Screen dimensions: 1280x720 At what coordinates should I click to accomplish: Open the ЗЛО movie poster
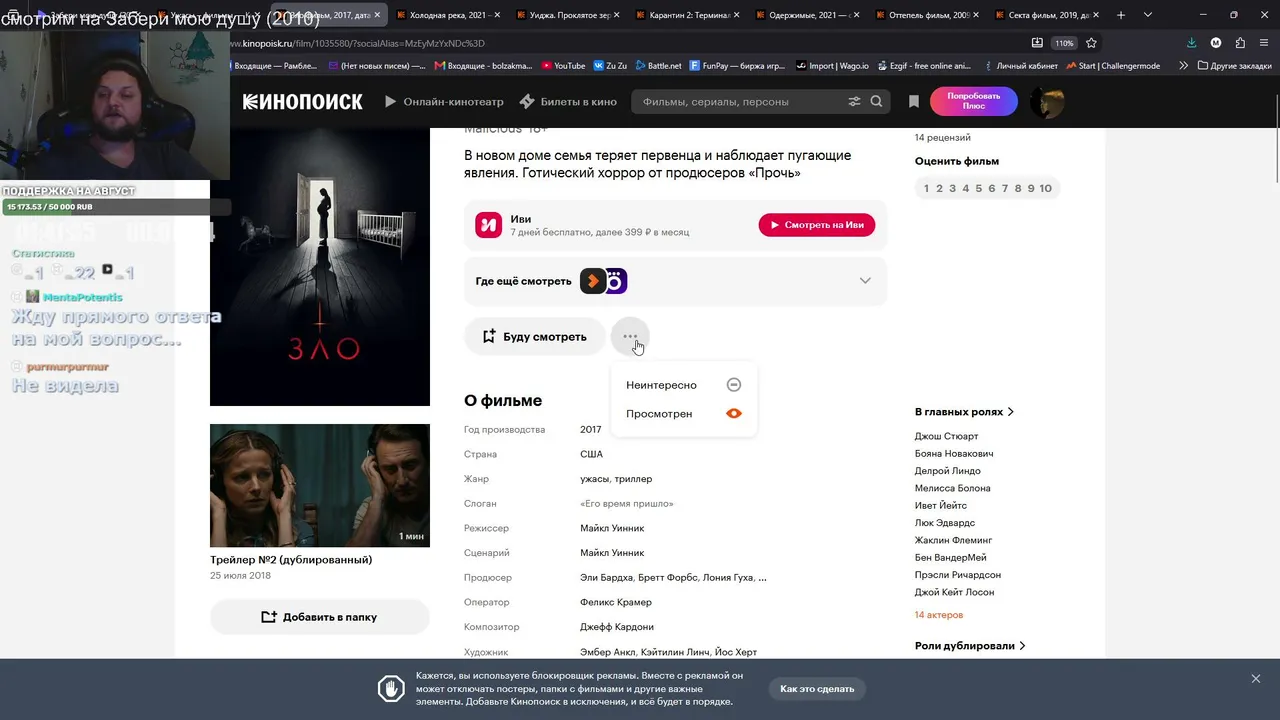320,267
